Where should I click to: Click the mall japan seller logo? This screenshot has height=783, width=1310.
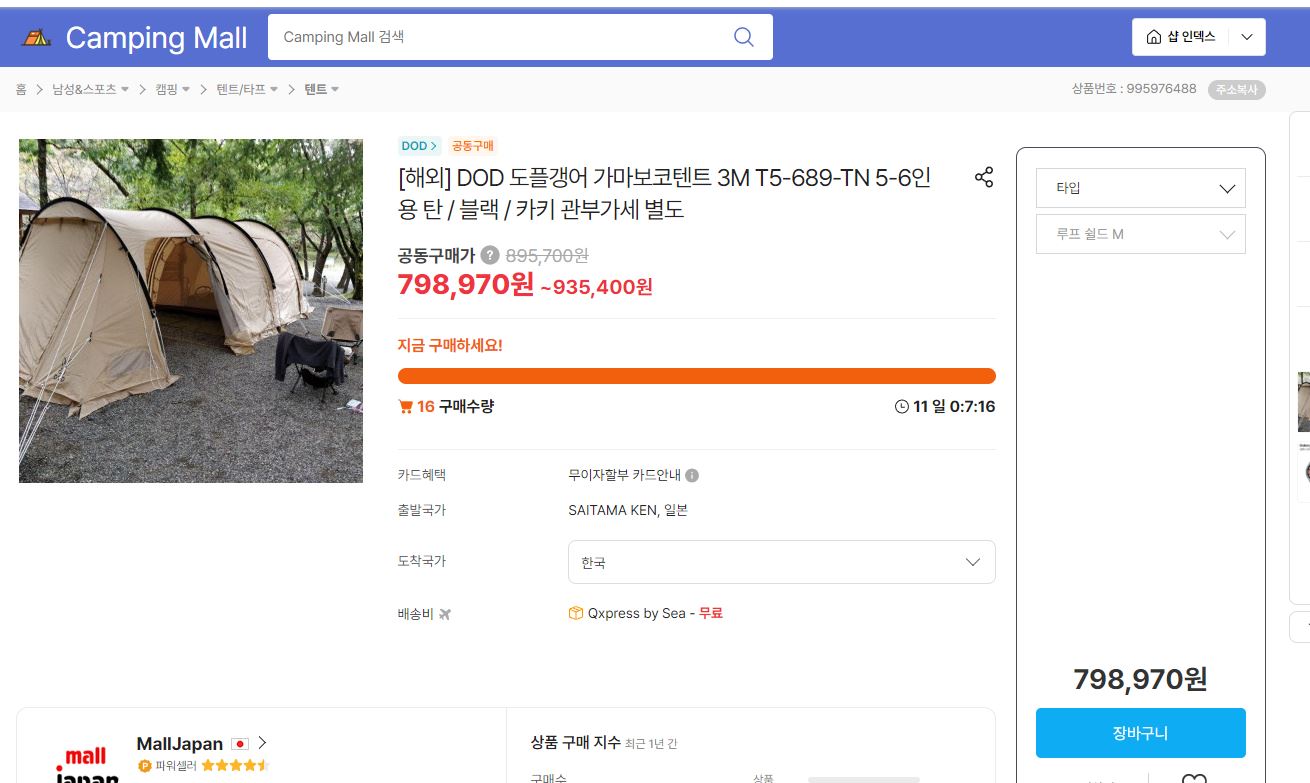pos(86,765)
